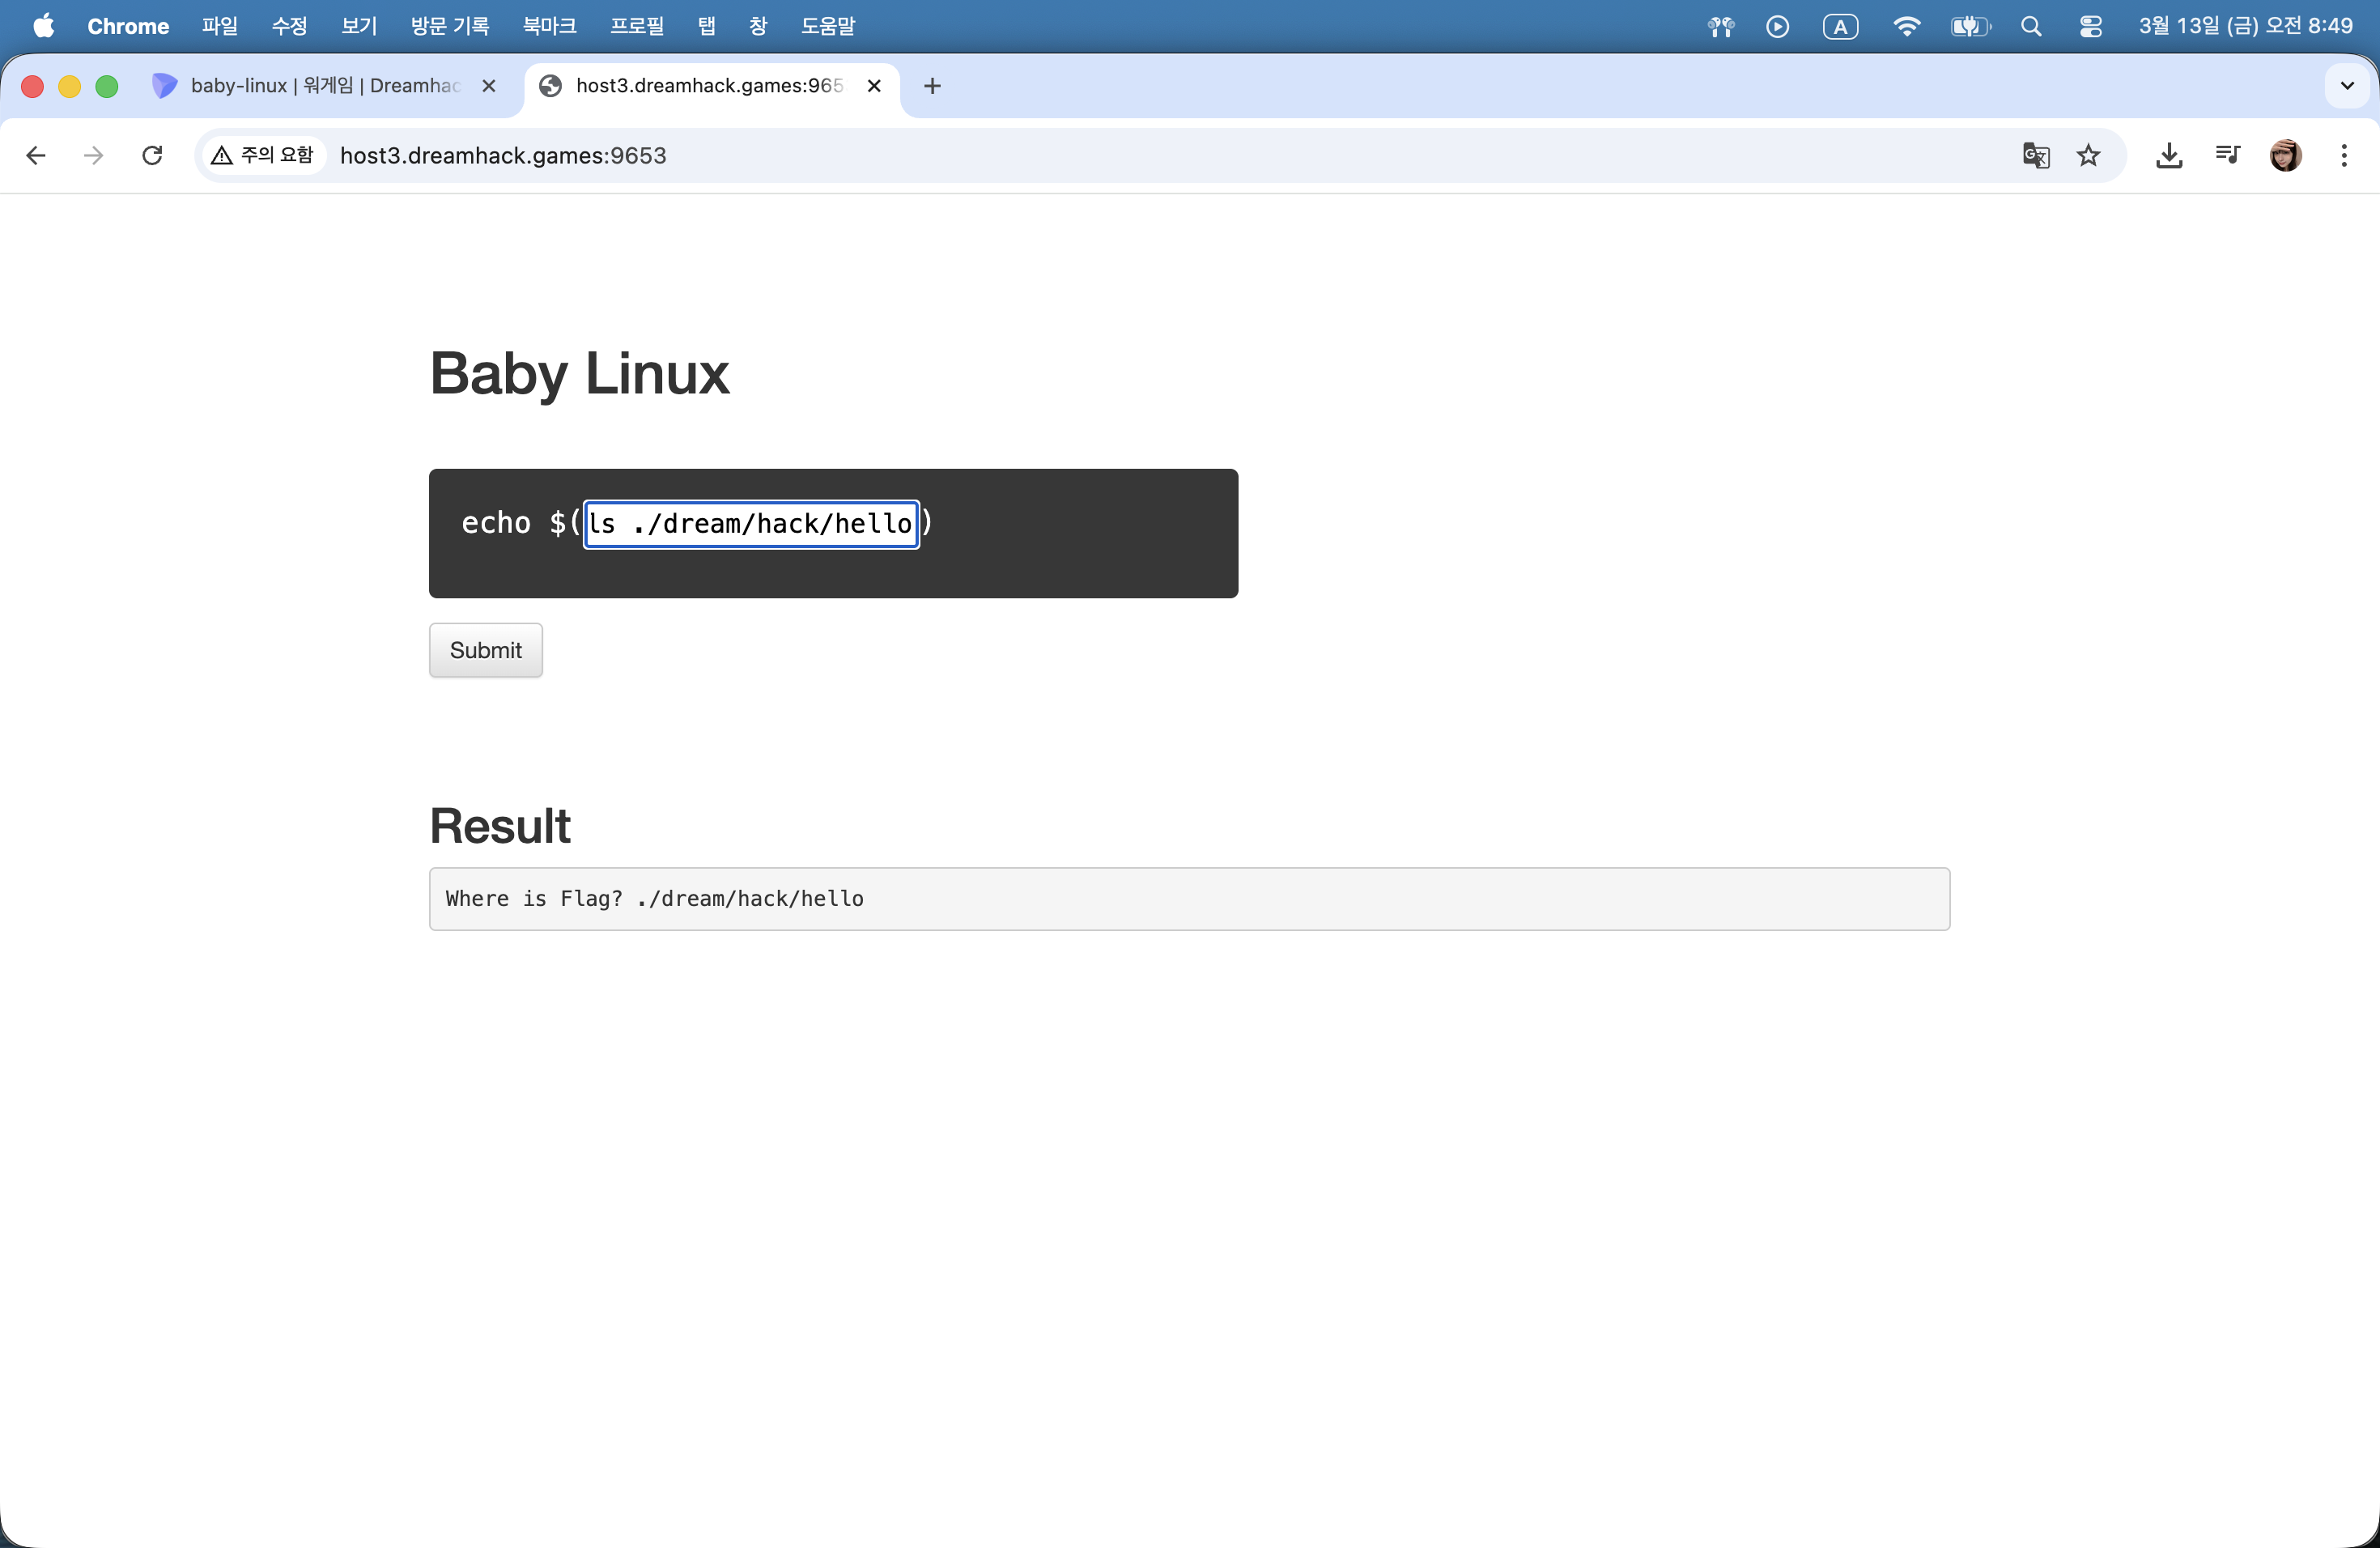
Task: Open macOS Control Center icon
Action: click(x=2090, y=26)
